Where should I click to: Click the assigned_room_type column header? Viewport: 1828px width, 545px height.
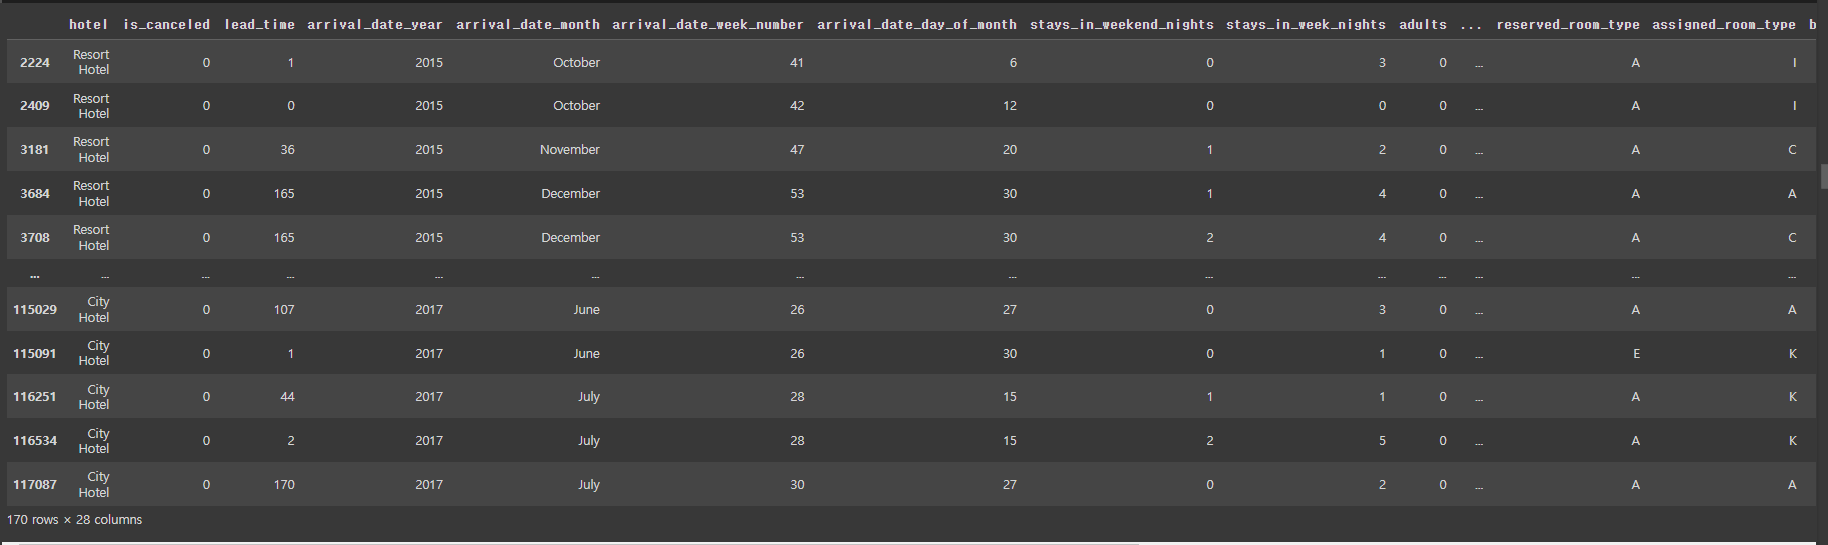click(1724, 24)
